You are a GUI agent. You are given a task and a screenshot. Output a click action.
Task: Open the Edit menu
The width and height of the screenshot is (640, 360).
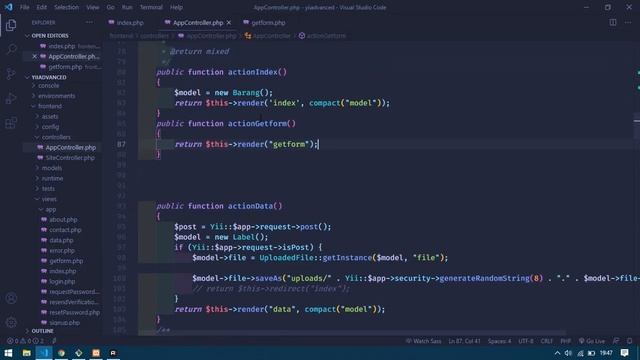click(x=41, y=7)
